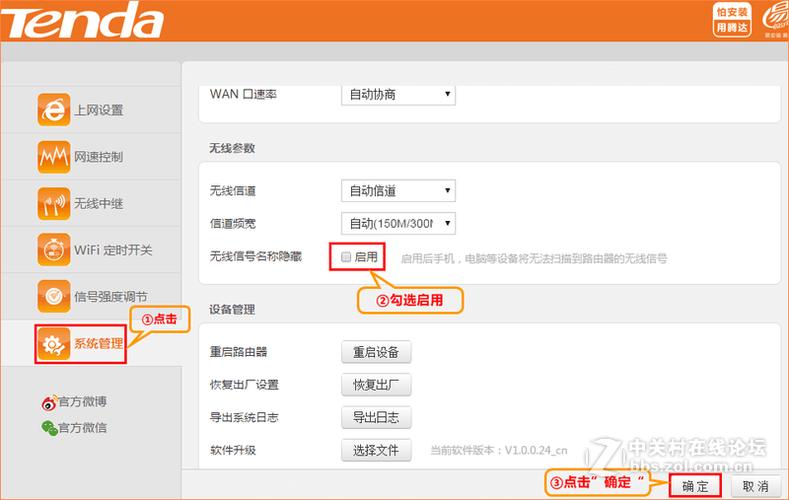This screenshot has height=500, width=789.
Task: Click the 无线信号名称隐藏 label
Action: point(256,257)
